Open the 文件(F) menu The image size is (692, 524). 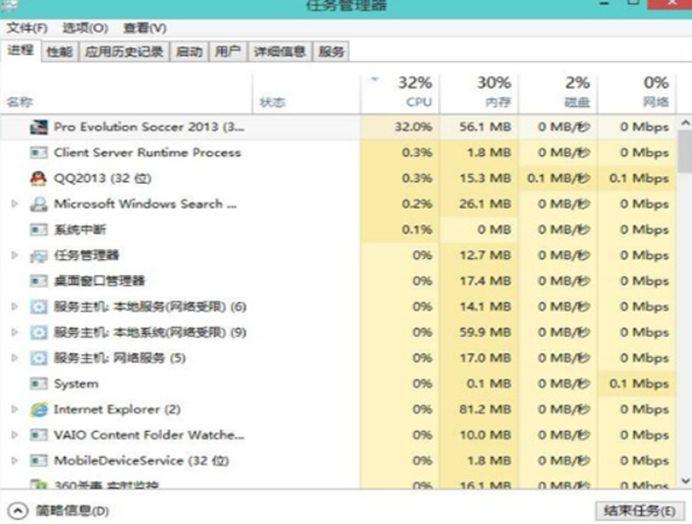(x=27, y=28)
